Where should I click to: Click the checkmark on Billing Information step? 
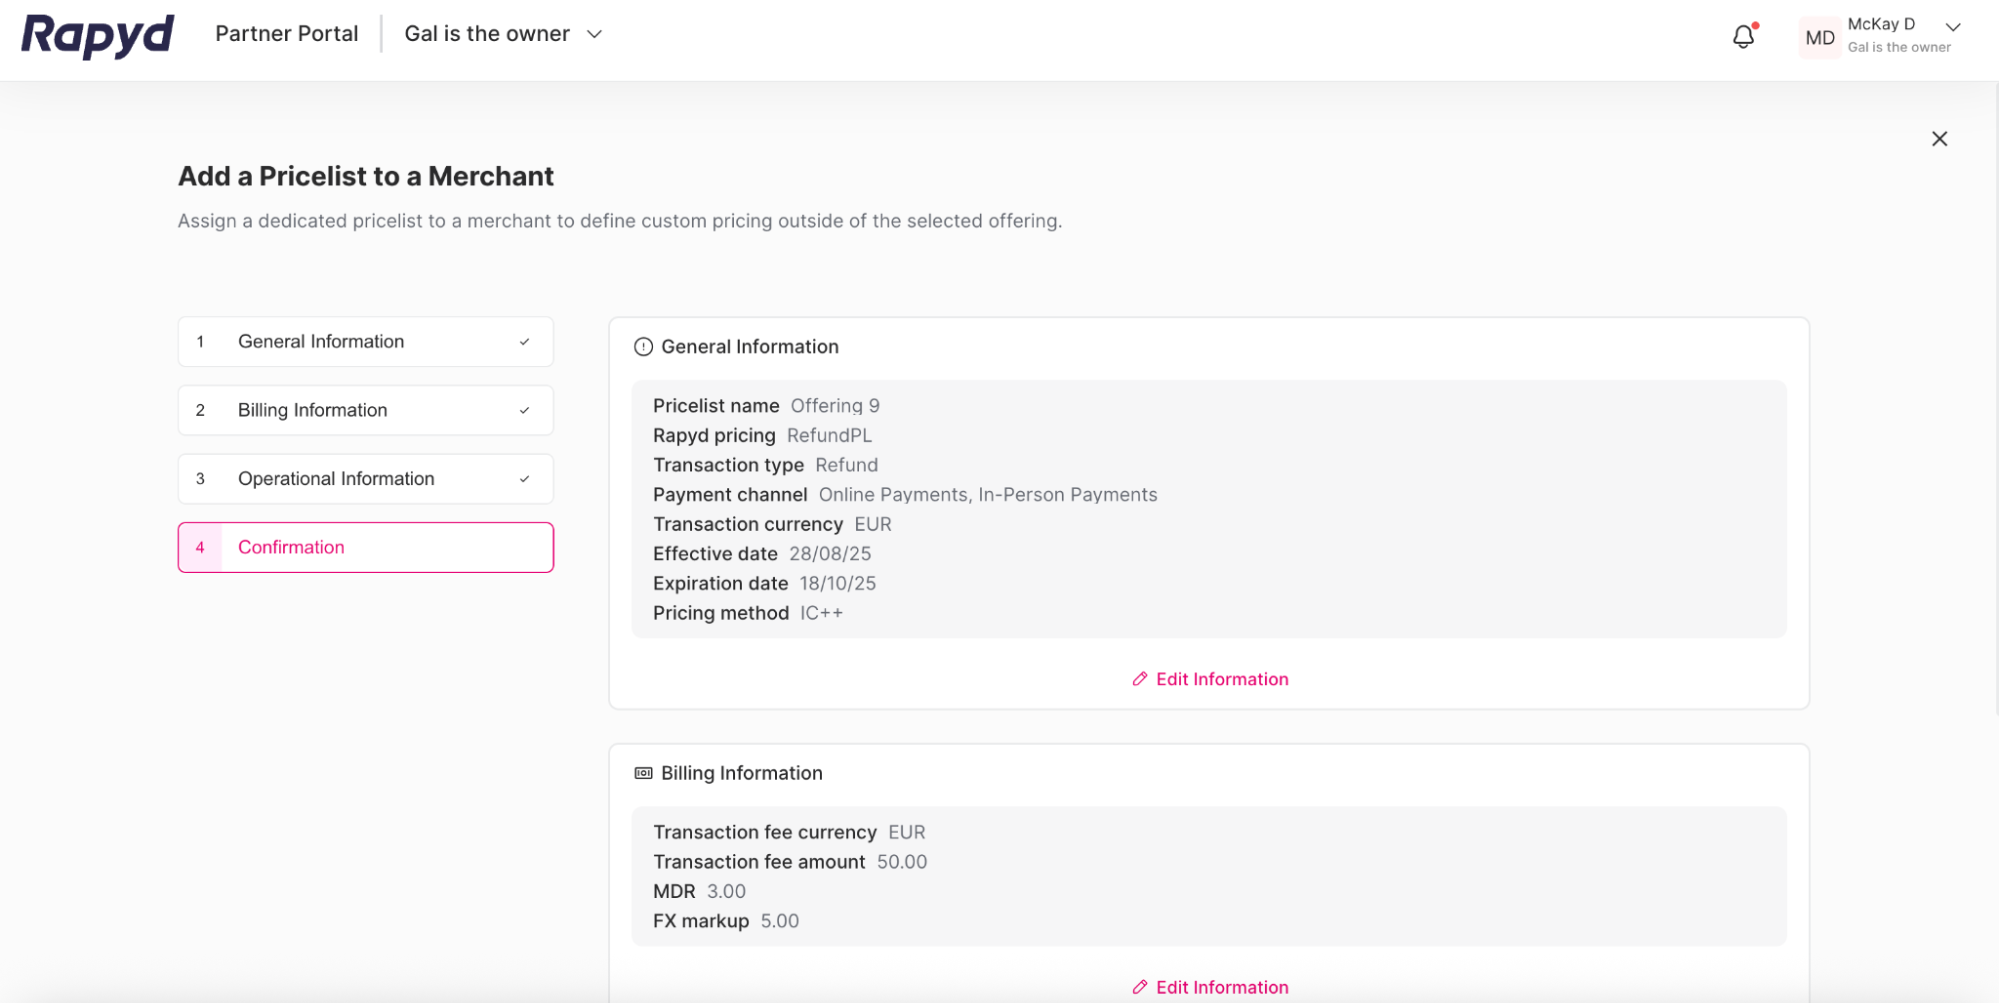tap(523, 410)
